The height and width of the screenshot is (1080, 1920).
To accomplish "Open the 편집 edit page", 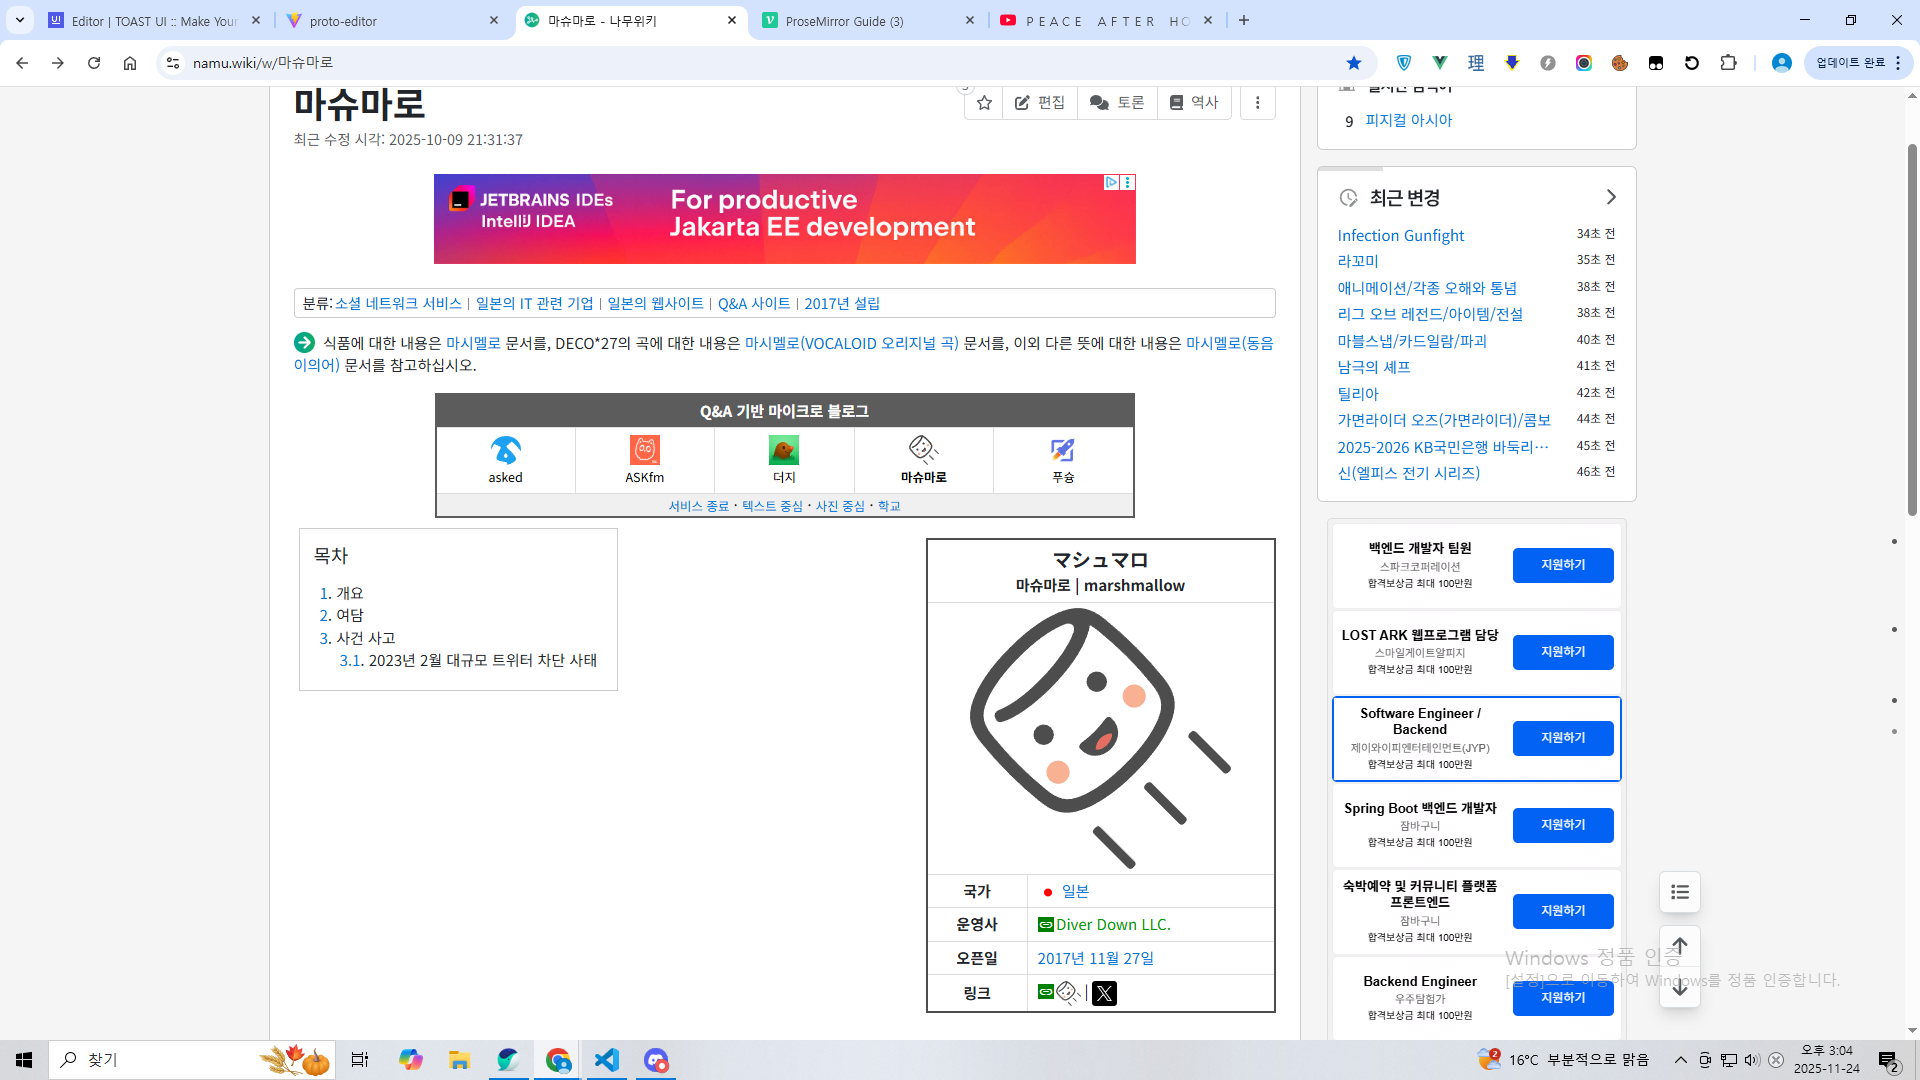I will coord(1040,103).
